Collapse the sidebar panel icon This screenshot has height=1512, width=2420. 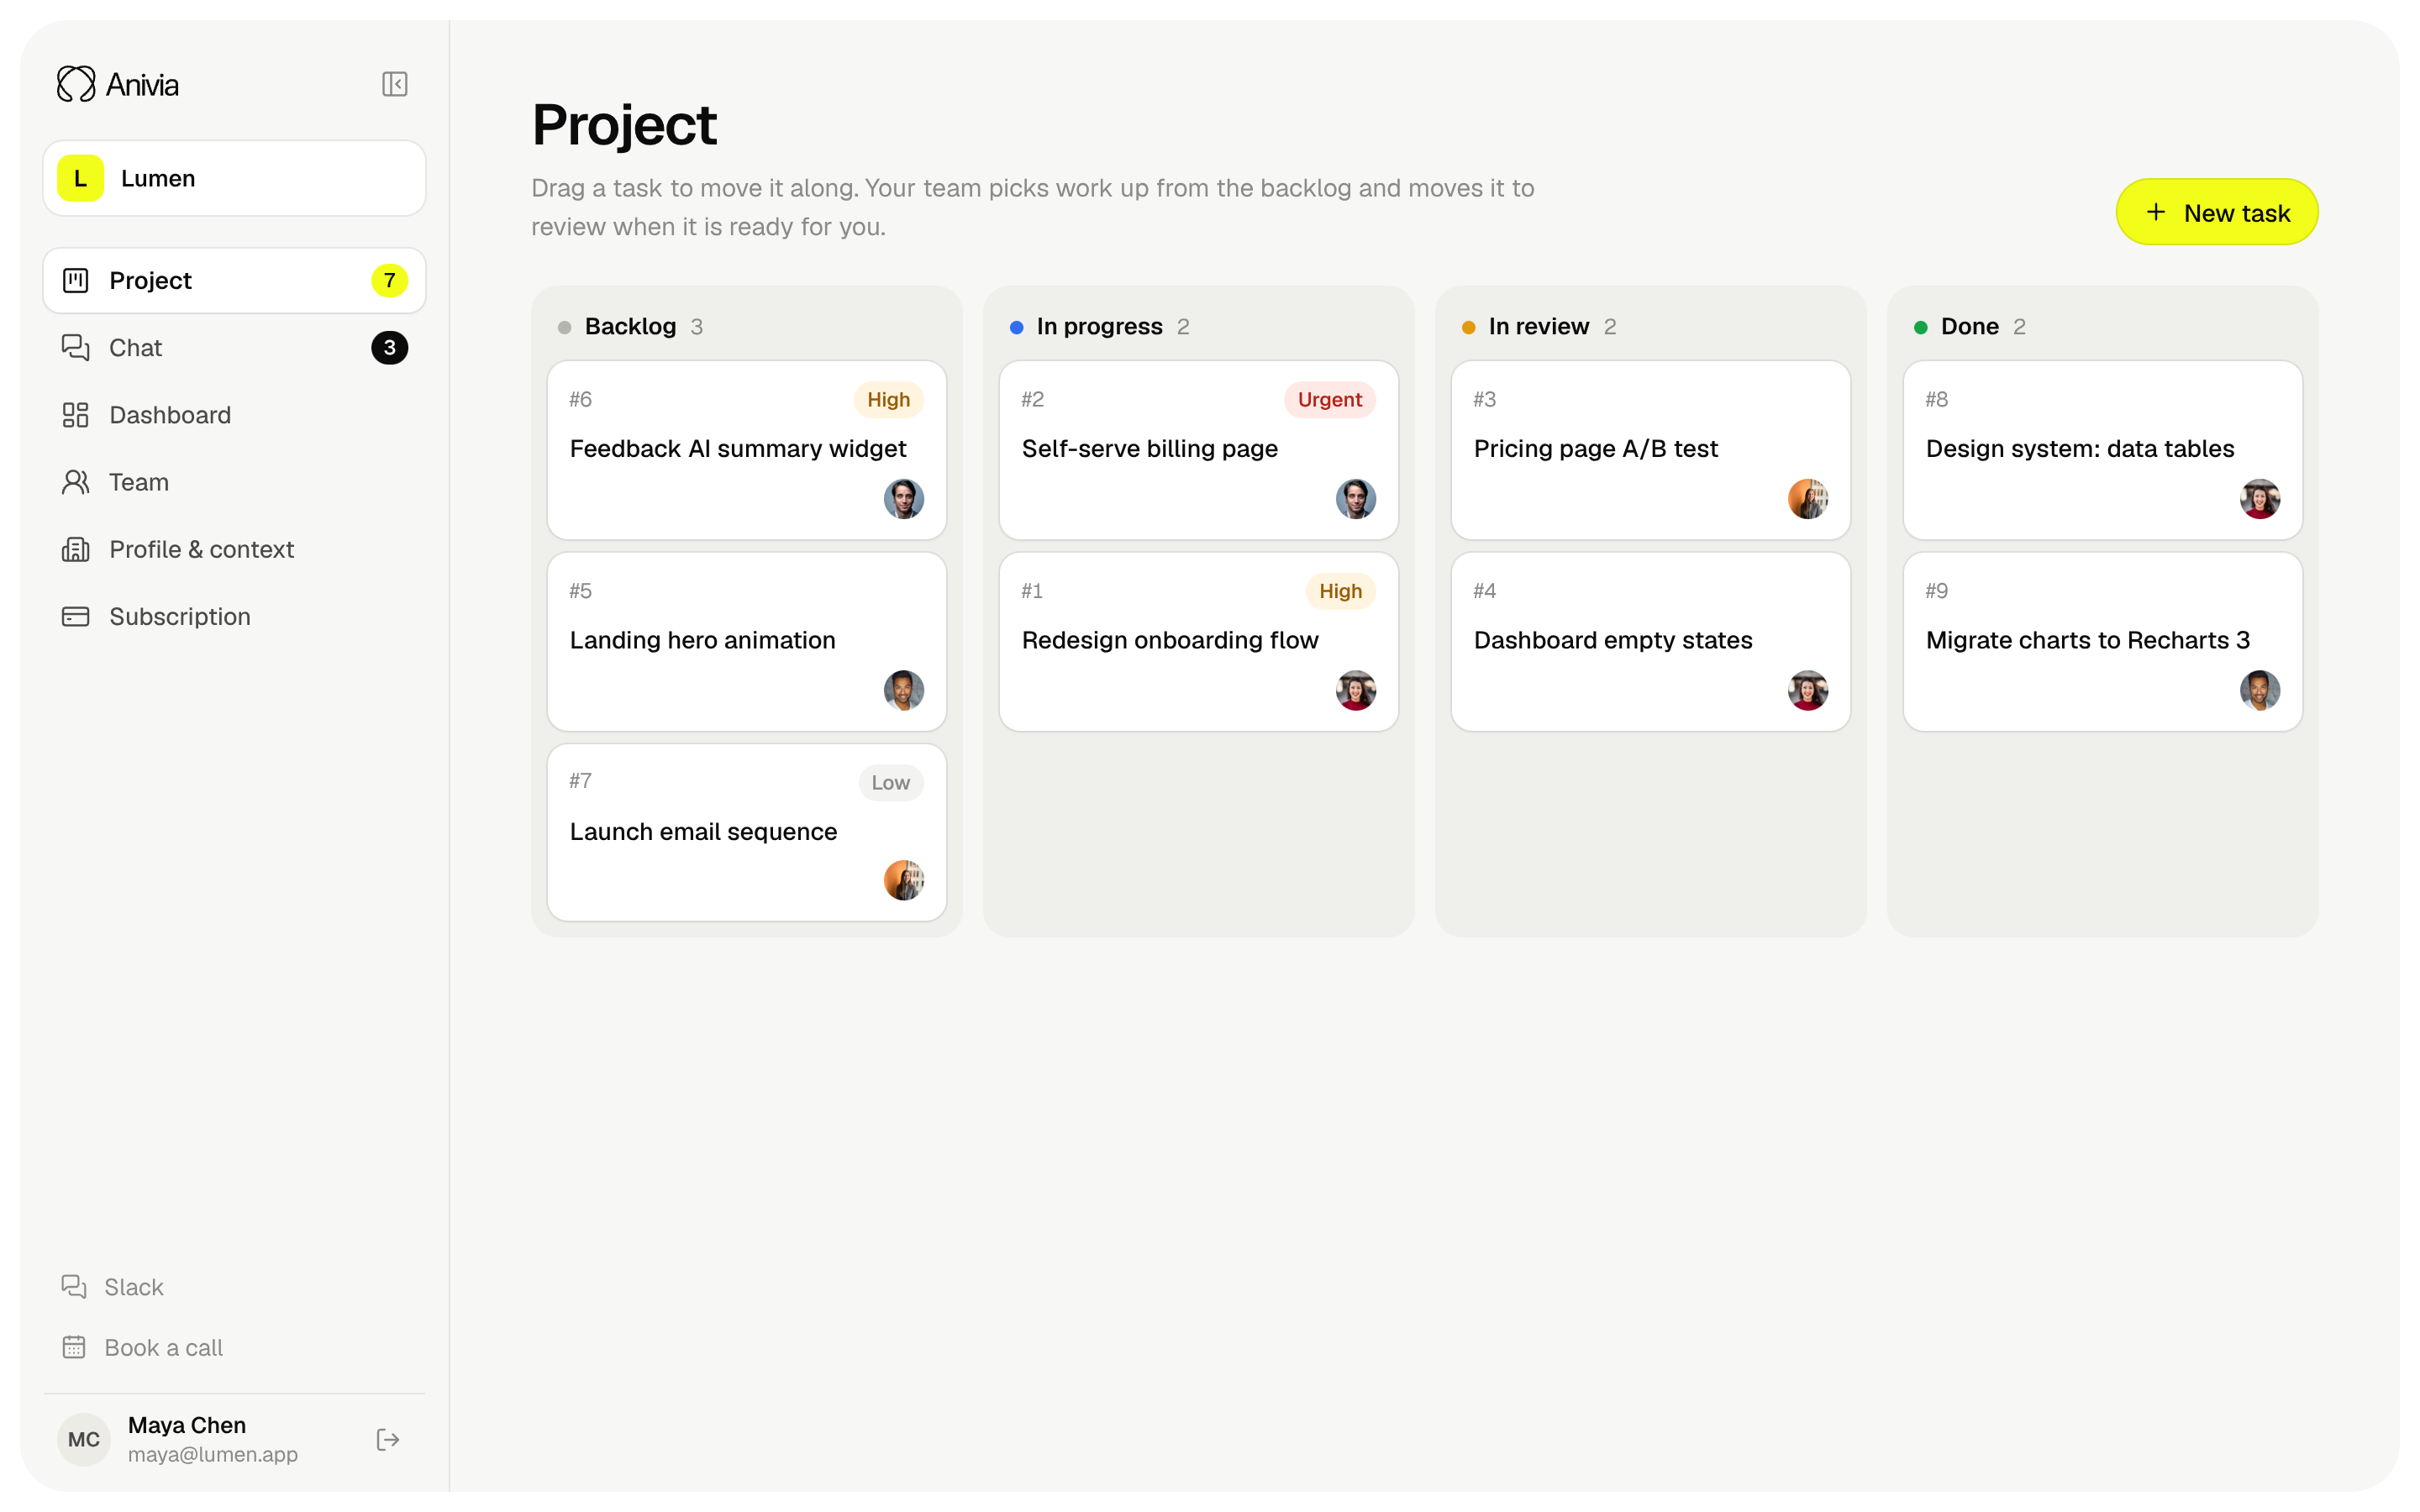(x=394, y=84)
